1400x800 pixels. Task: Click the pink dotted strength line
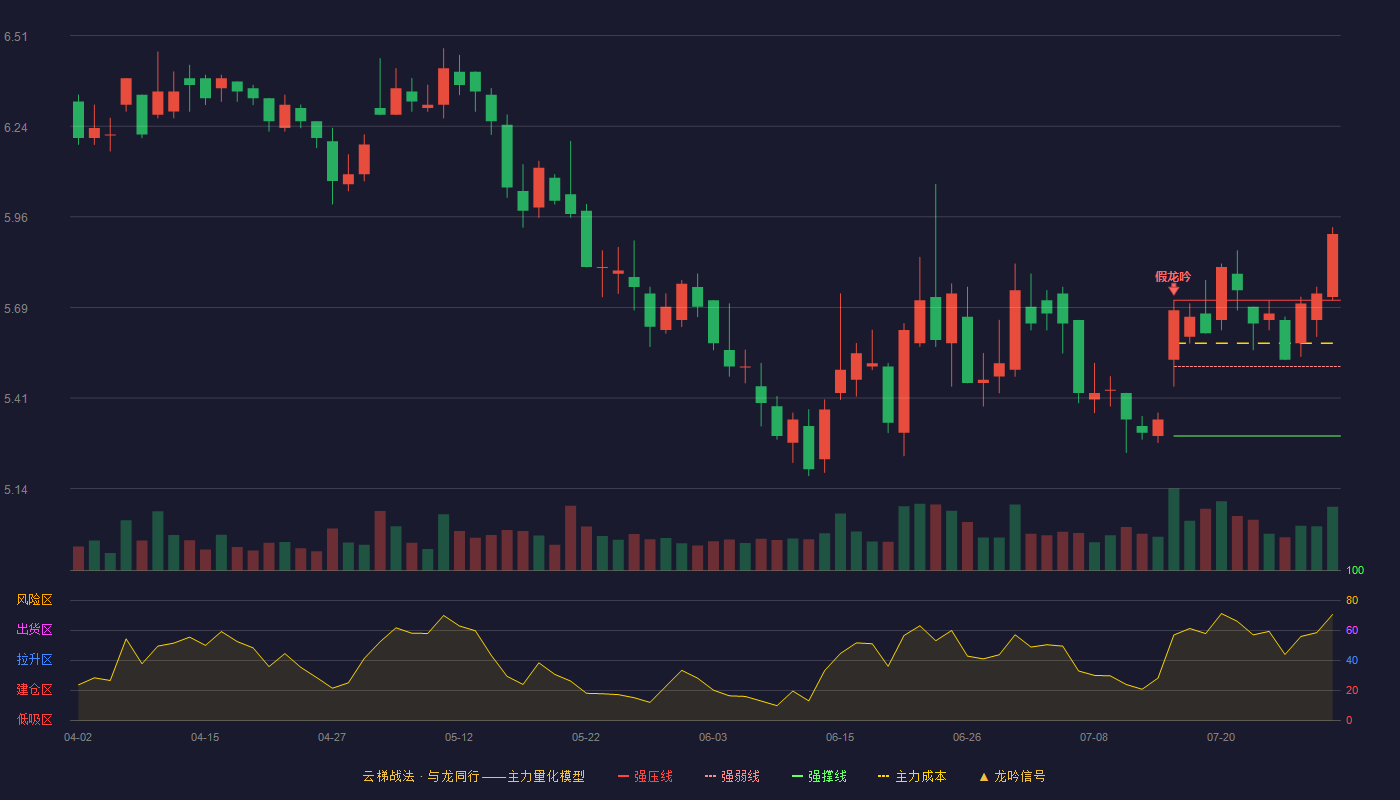coord(1257,367)
